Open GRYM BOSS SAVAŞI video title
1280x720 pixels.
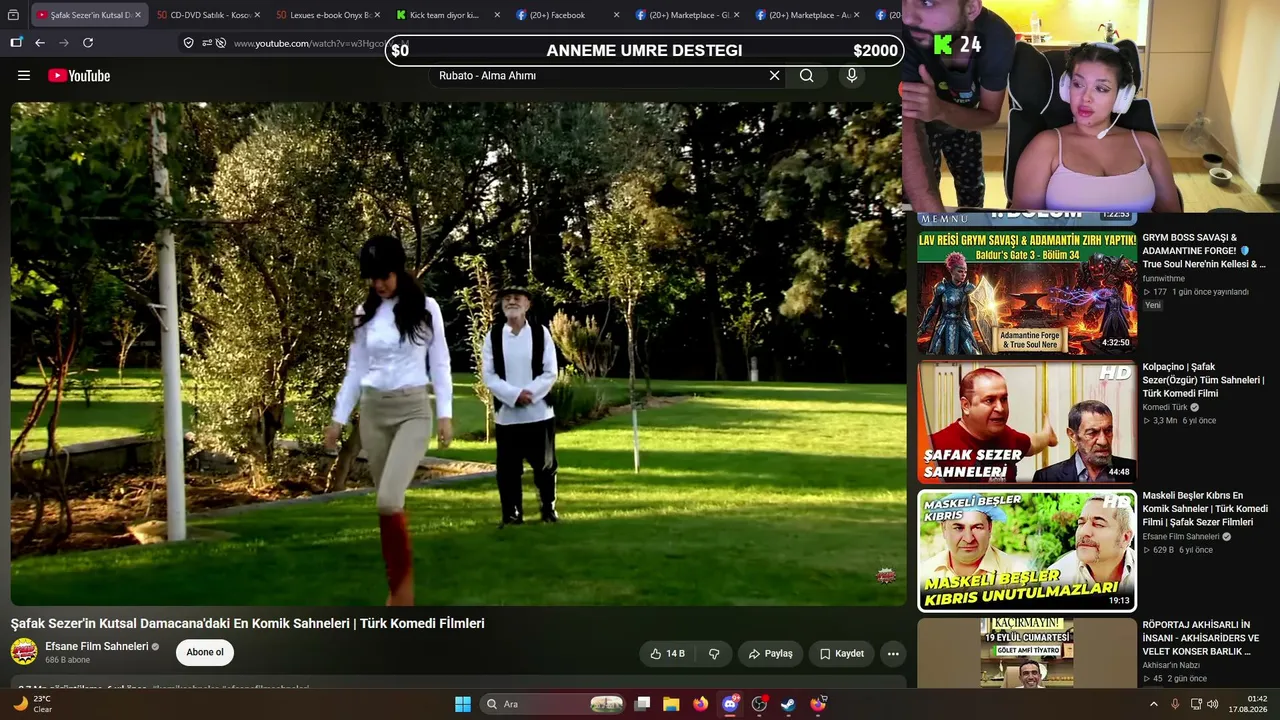click(x=1204, y=251)
